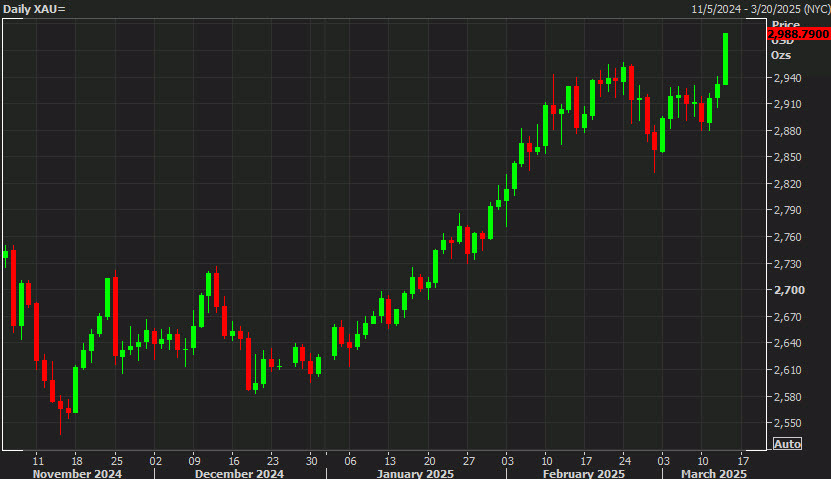This screenshot has width=831, height=479.
Task: Click the 03 date tick in March
Action: click(x=664, y=460)
